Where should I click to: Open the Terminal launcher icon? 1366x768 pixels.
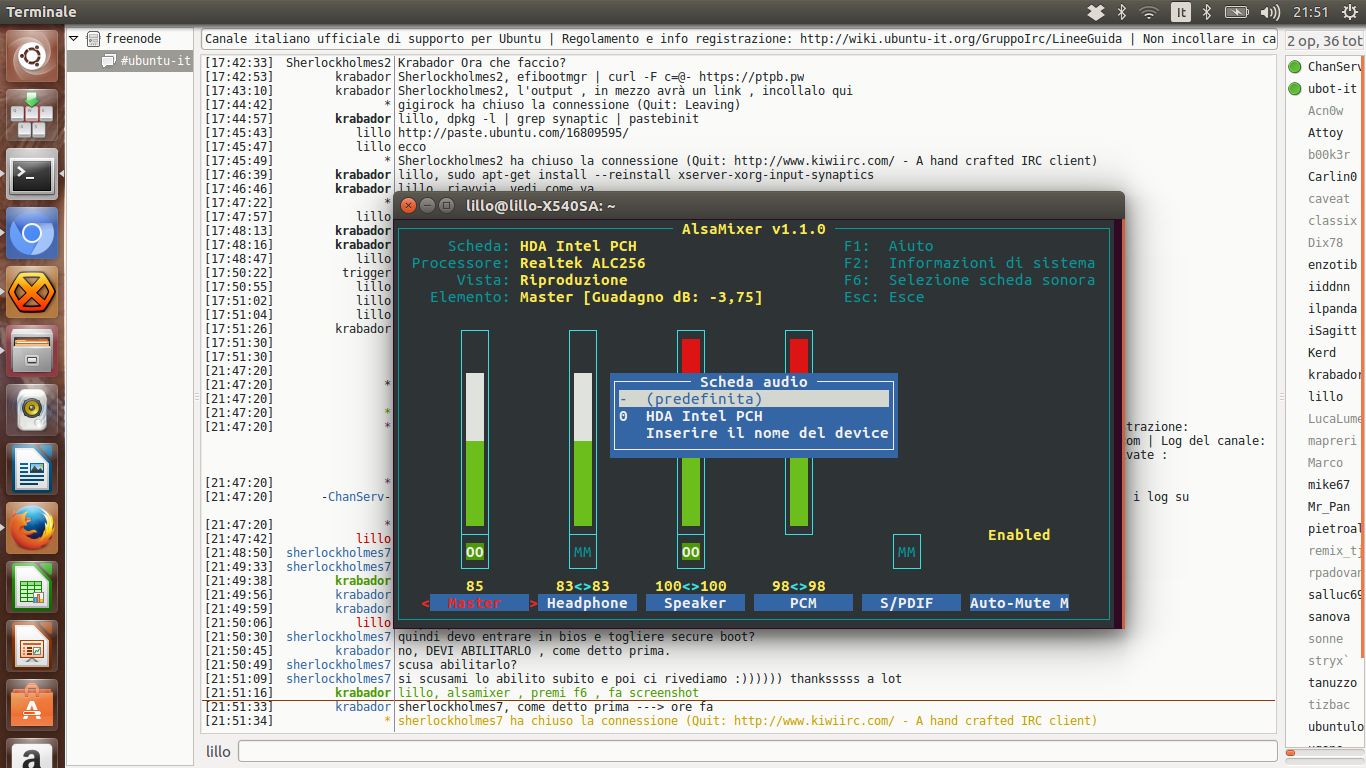coord(32,175)
